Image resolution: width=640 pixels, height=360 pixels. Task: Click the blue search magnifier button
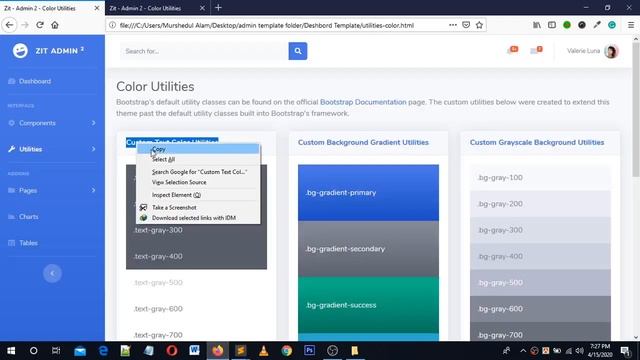tap(298, 51)
